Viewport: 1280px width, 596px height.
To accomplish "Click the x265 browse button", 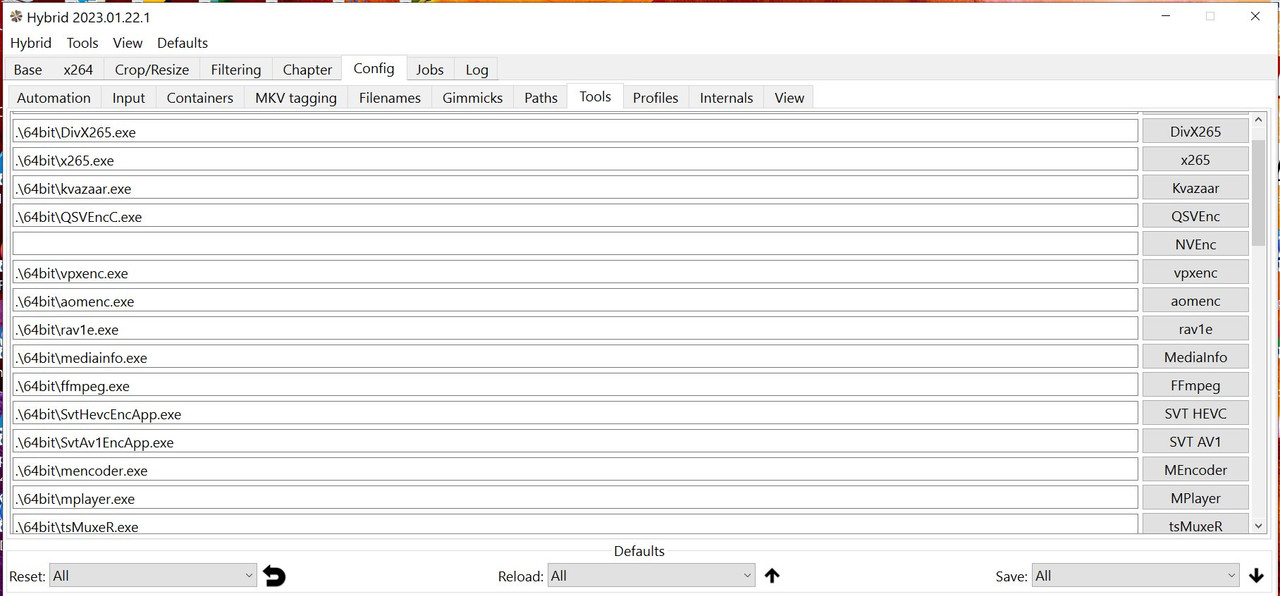I will click(x=1195, y=159).
